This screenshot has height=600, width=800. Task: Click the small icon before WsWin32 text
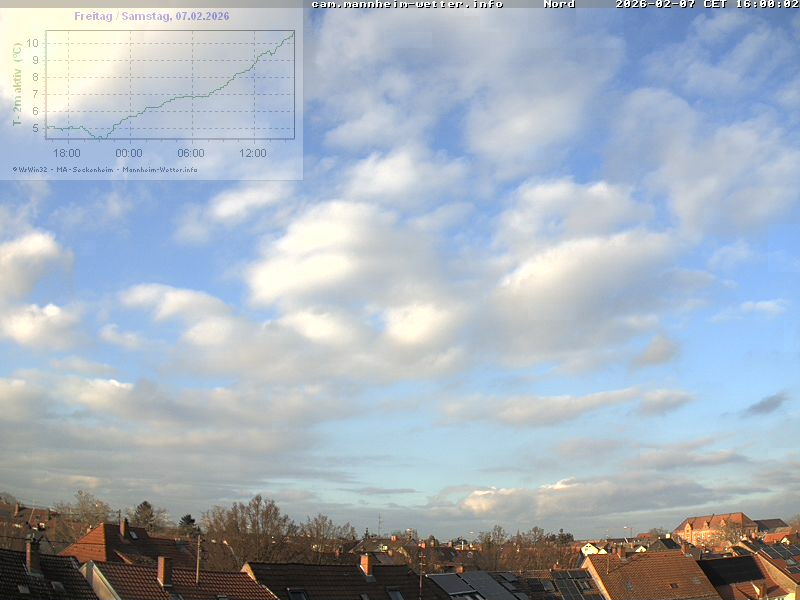[15, 169]
